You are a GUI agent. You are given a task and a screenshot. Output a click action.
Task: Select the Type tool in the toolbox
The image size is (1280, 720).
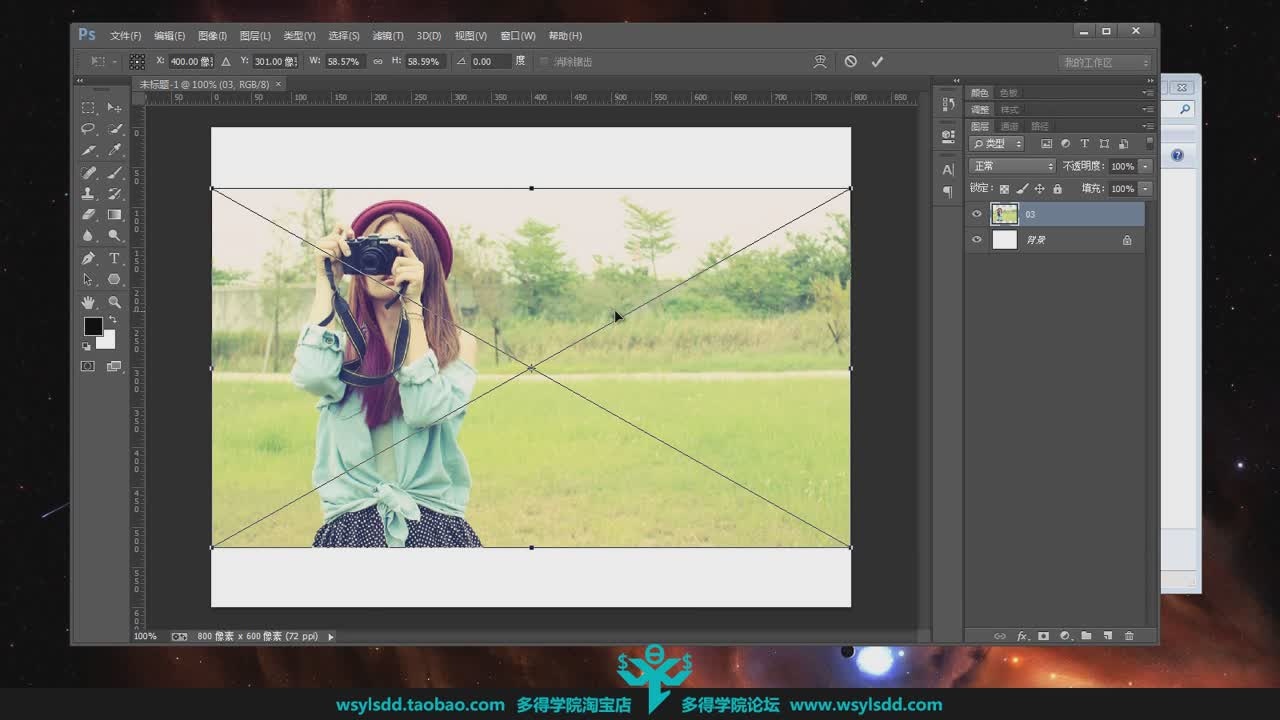[114, 259]
